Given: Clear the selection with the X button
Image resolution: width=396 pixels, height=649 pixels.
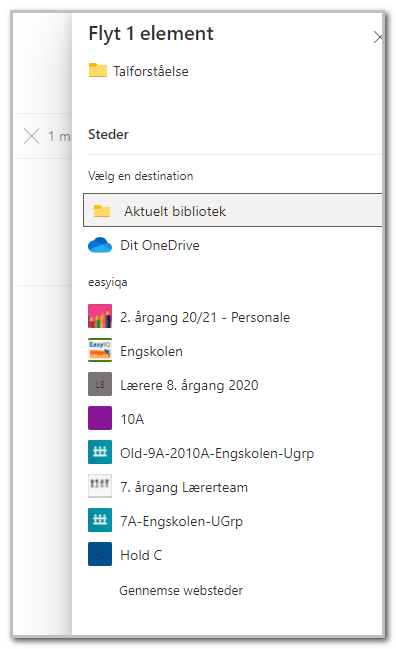Looking at the screenshot, I should coord(31,136).
